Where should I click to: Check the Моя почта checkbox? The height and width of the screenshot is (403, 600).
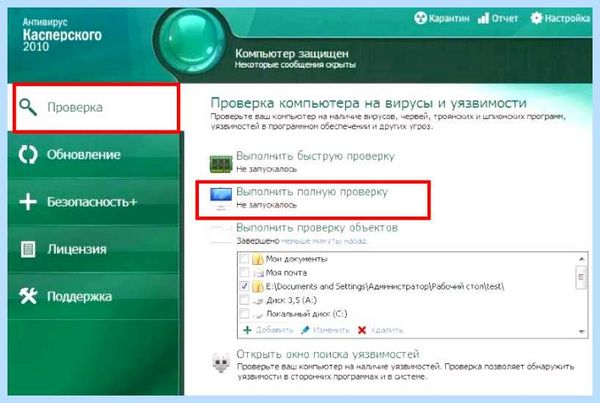pyautogui.click(x=244, y=273)
